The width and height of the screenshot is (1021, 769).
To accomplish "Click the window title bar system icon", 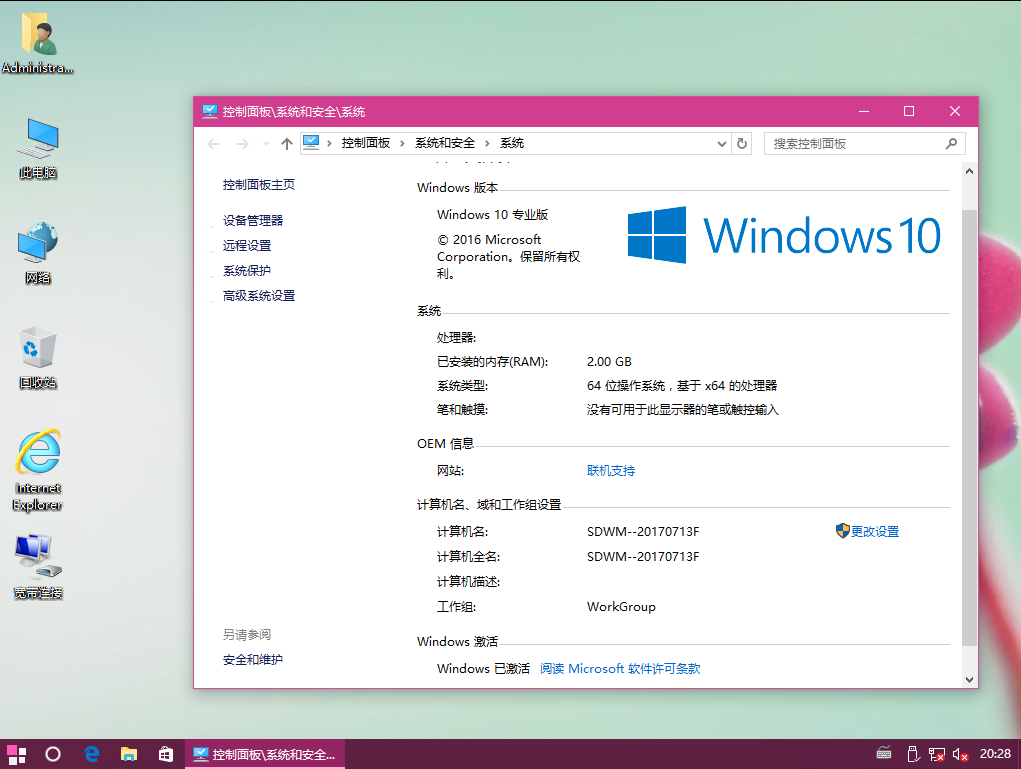I will click(210, 111).
